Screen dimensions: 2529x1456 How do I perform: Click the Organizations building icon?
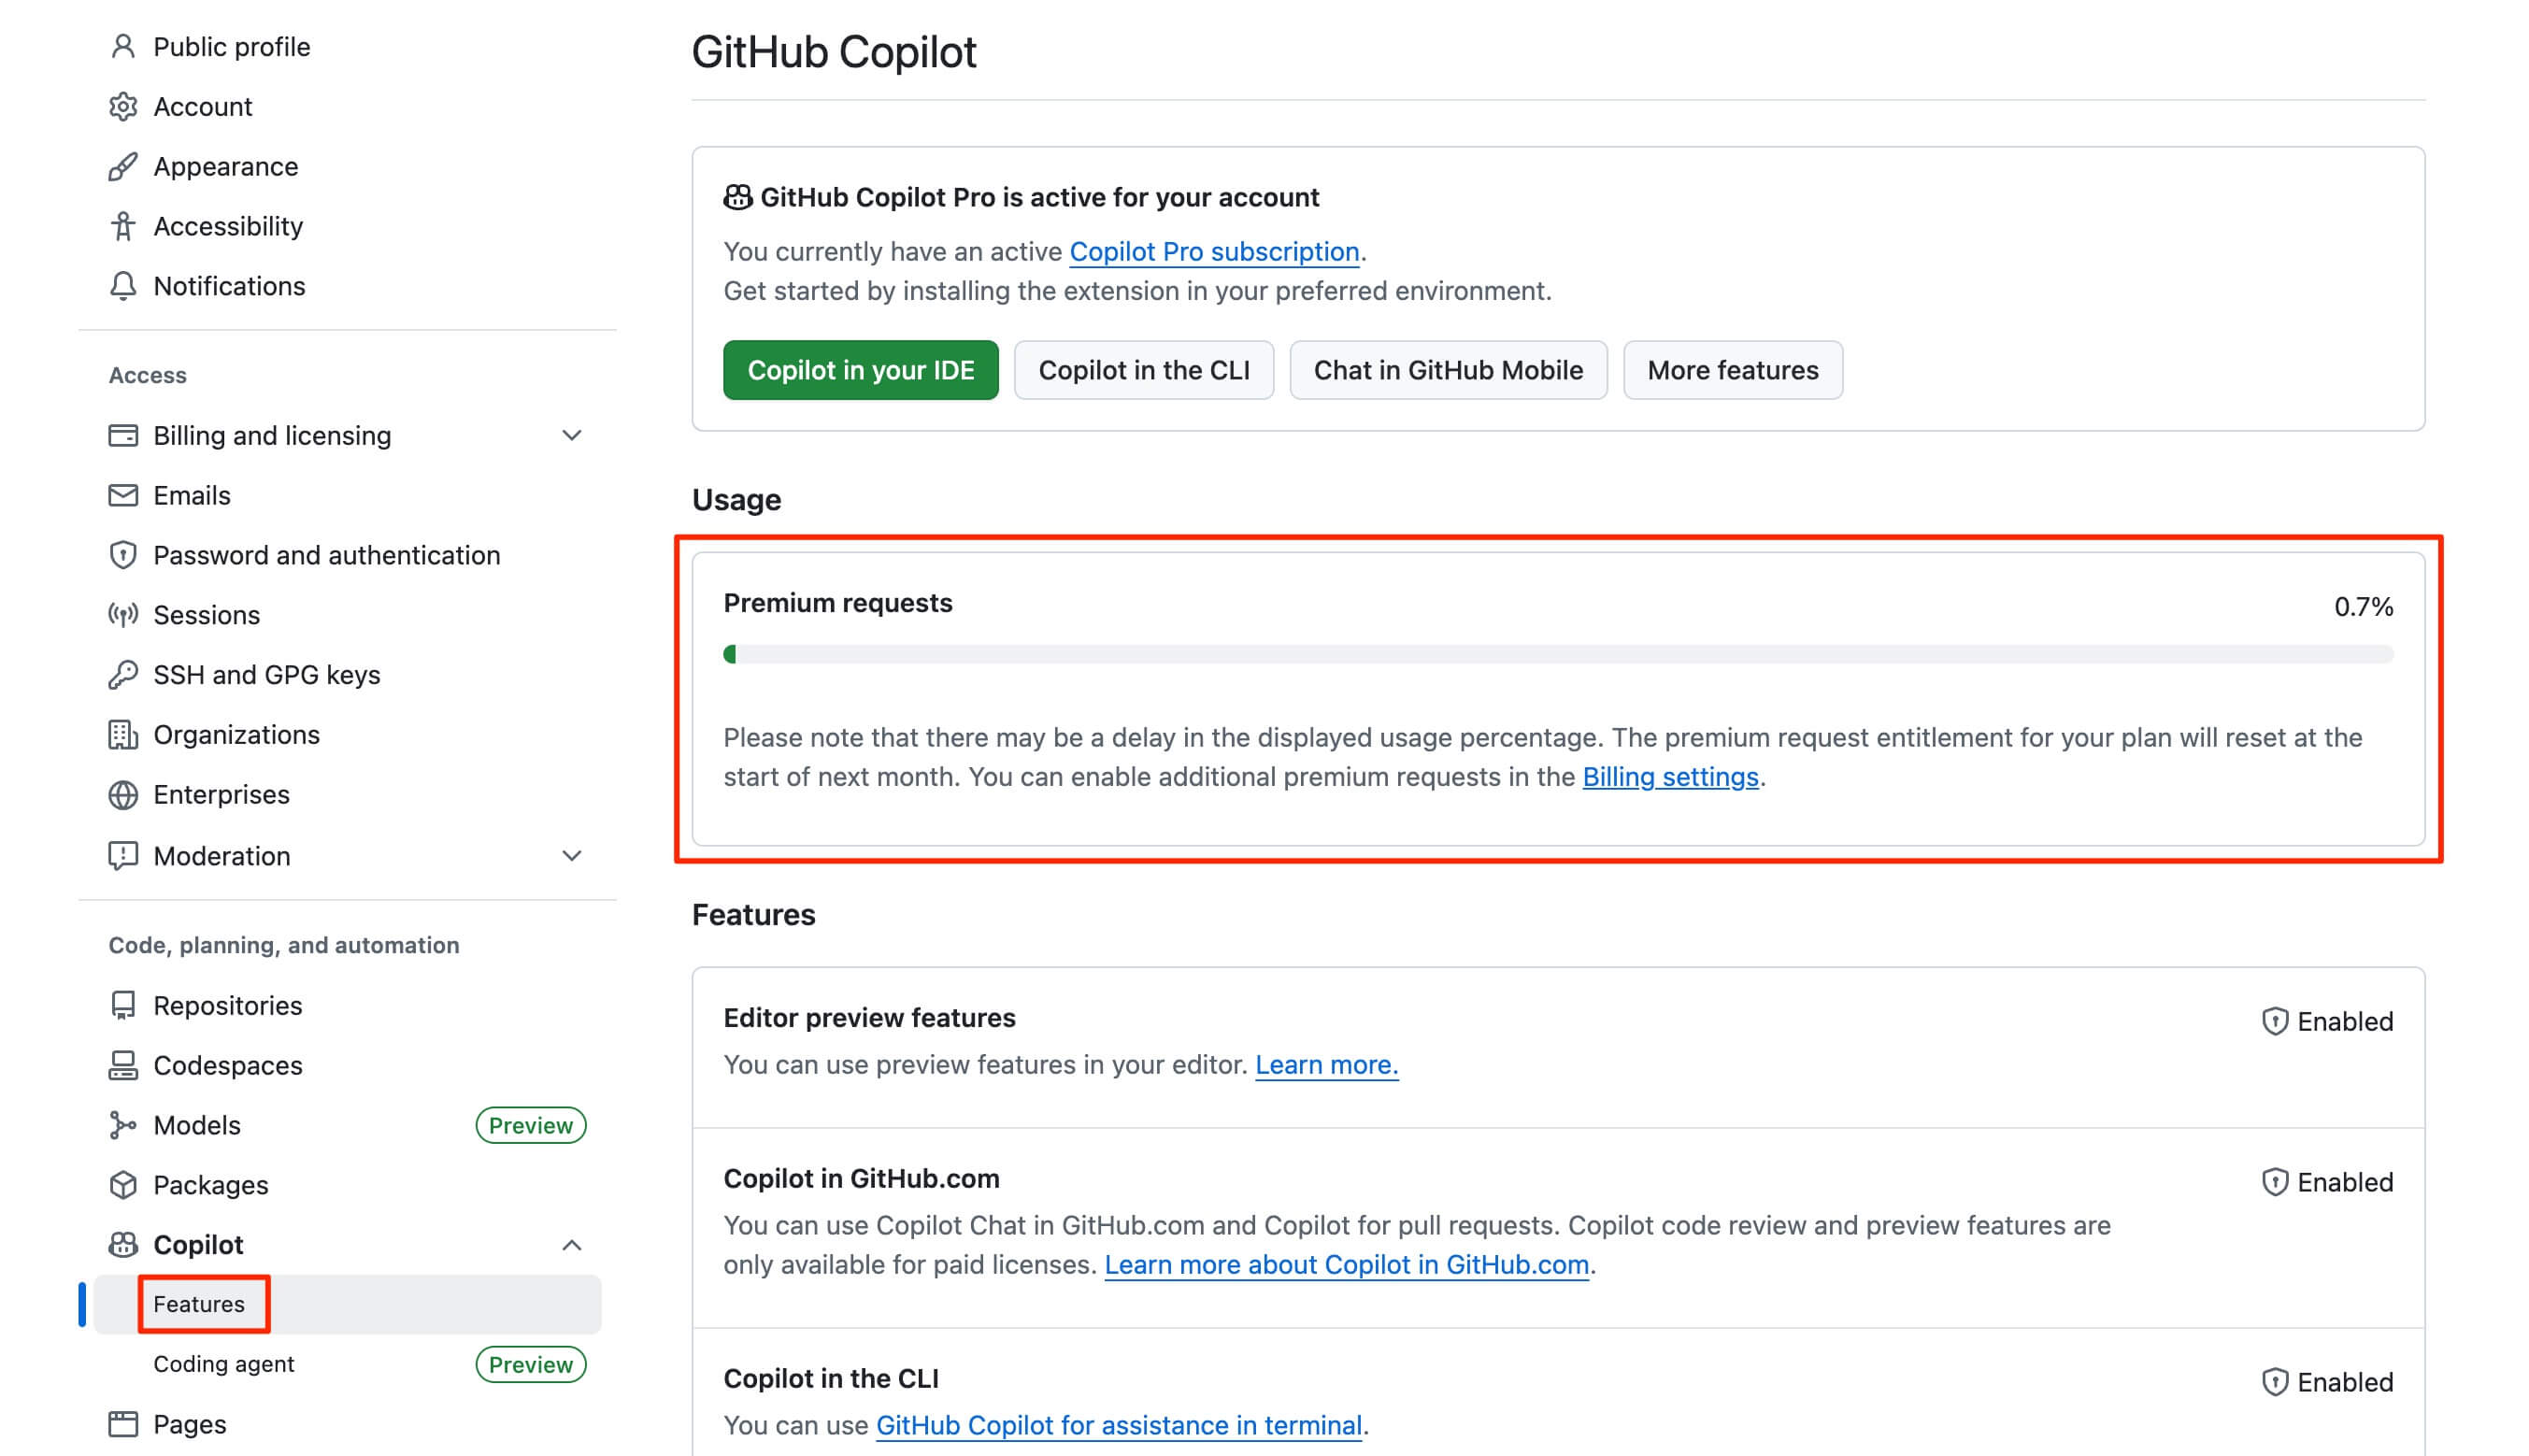tap(123, 735)
